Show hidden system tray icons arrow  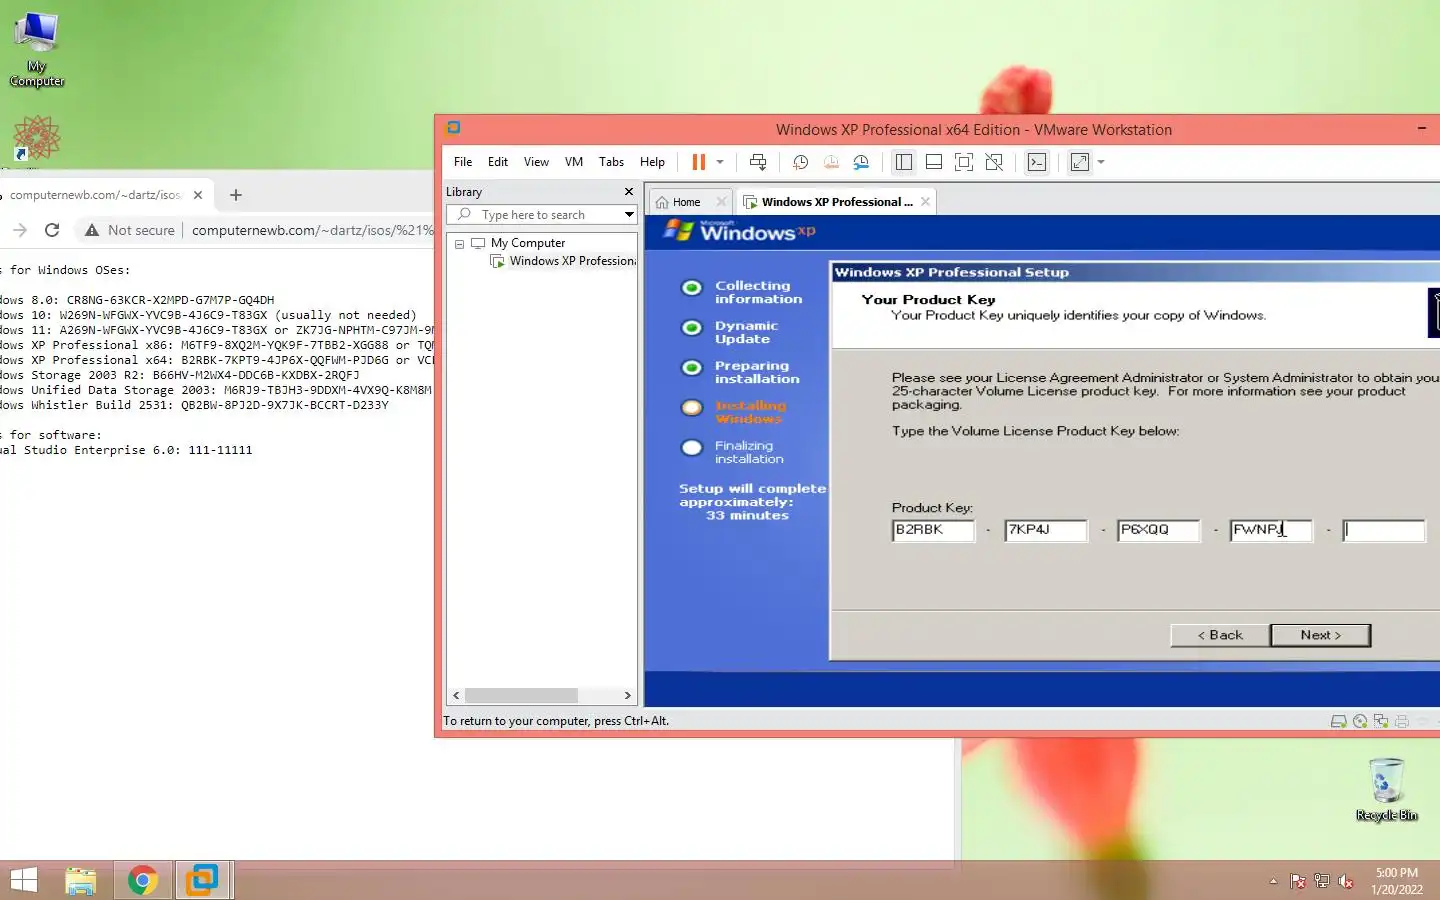coord(1273,881)
